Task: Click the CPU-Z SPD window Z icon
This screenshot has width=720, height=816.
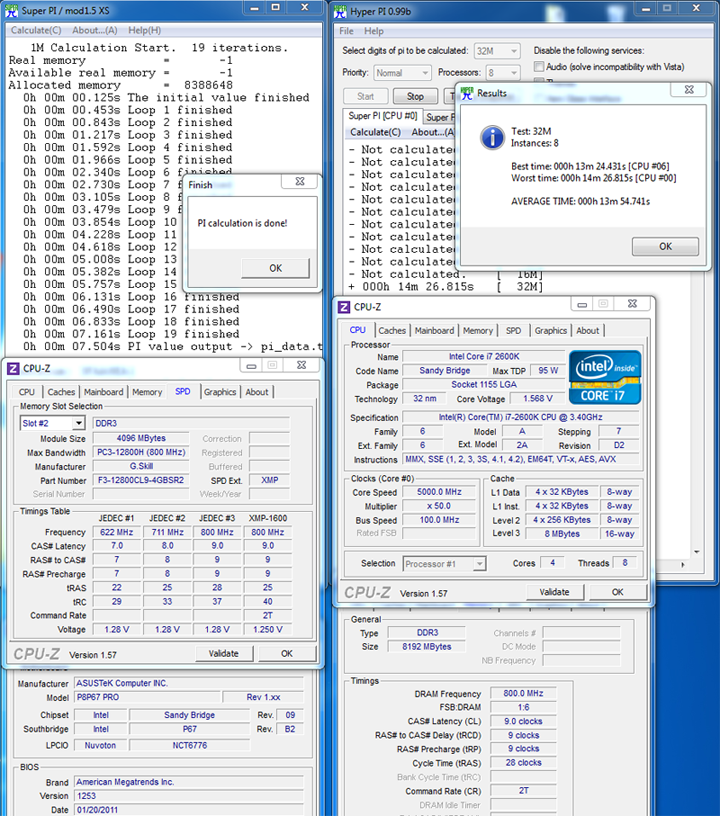Action: [x=13, y=368]
